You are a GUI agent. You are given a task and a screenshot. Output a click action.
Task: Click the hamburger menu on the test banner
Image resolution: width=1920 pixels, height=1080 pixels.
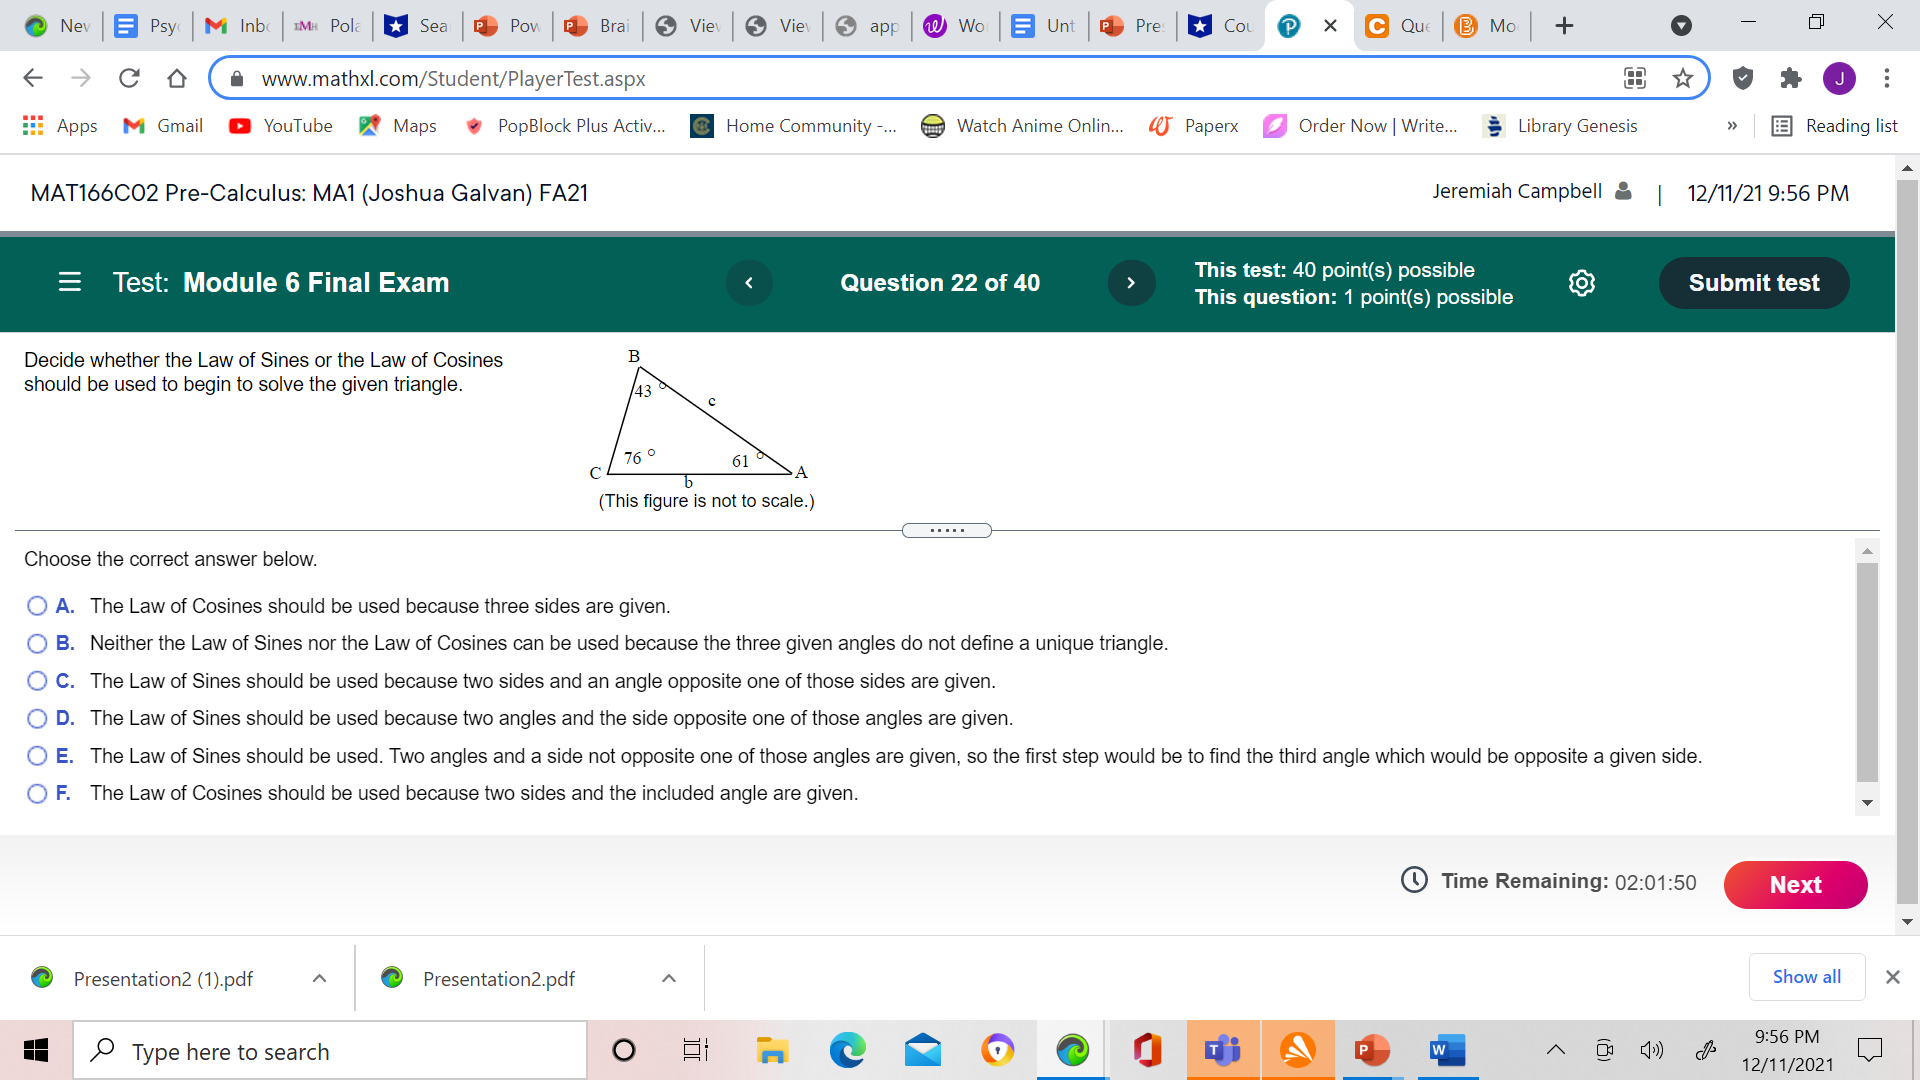coord(69,283)
